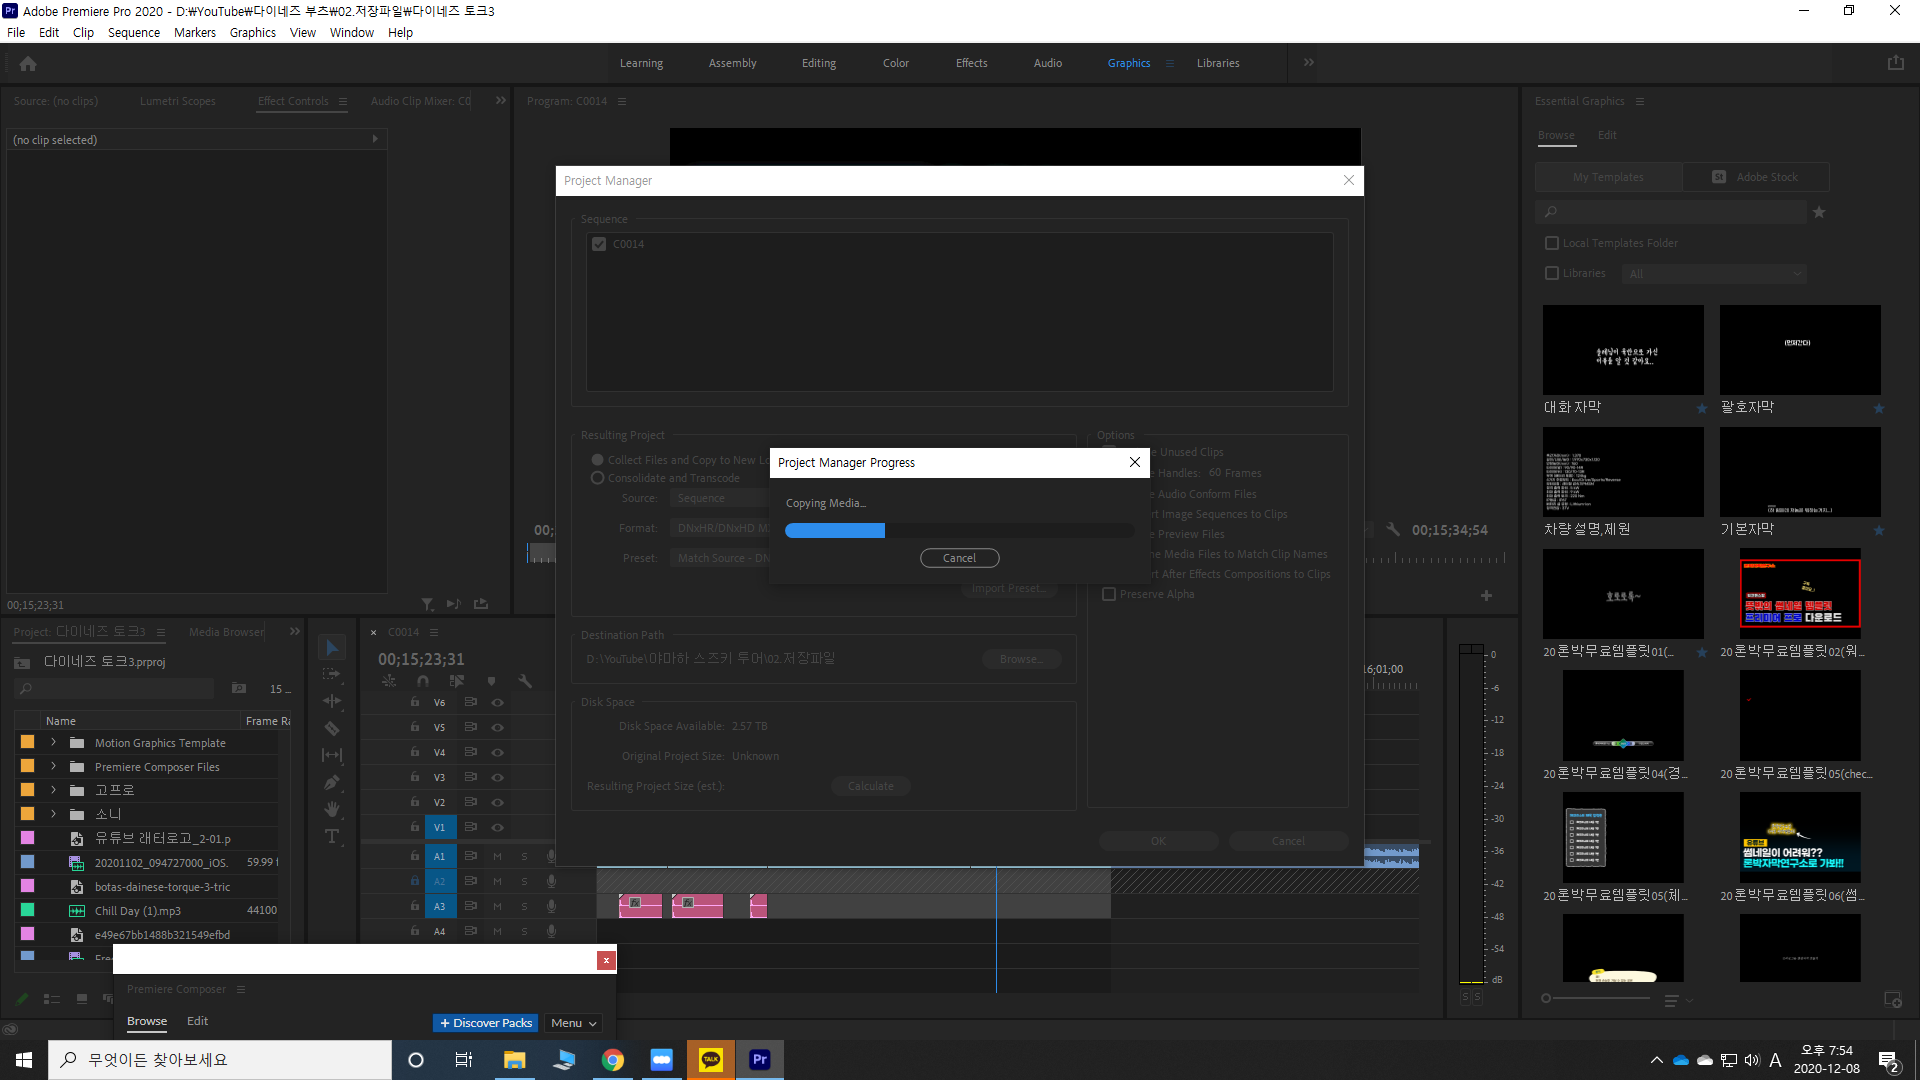Select the Type tool in the toolbar

332,836
